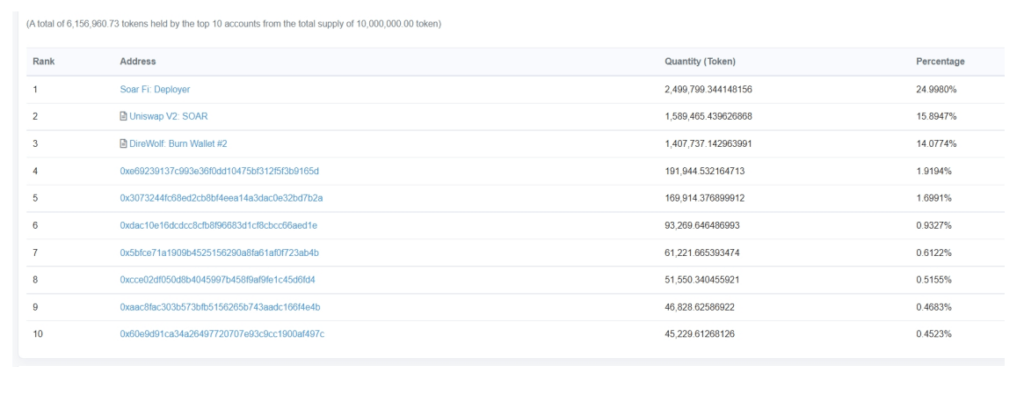Open address starting 0xdac10e16dcdcc8
Viewport: 1024px width, 395px height.
point(218,225)
